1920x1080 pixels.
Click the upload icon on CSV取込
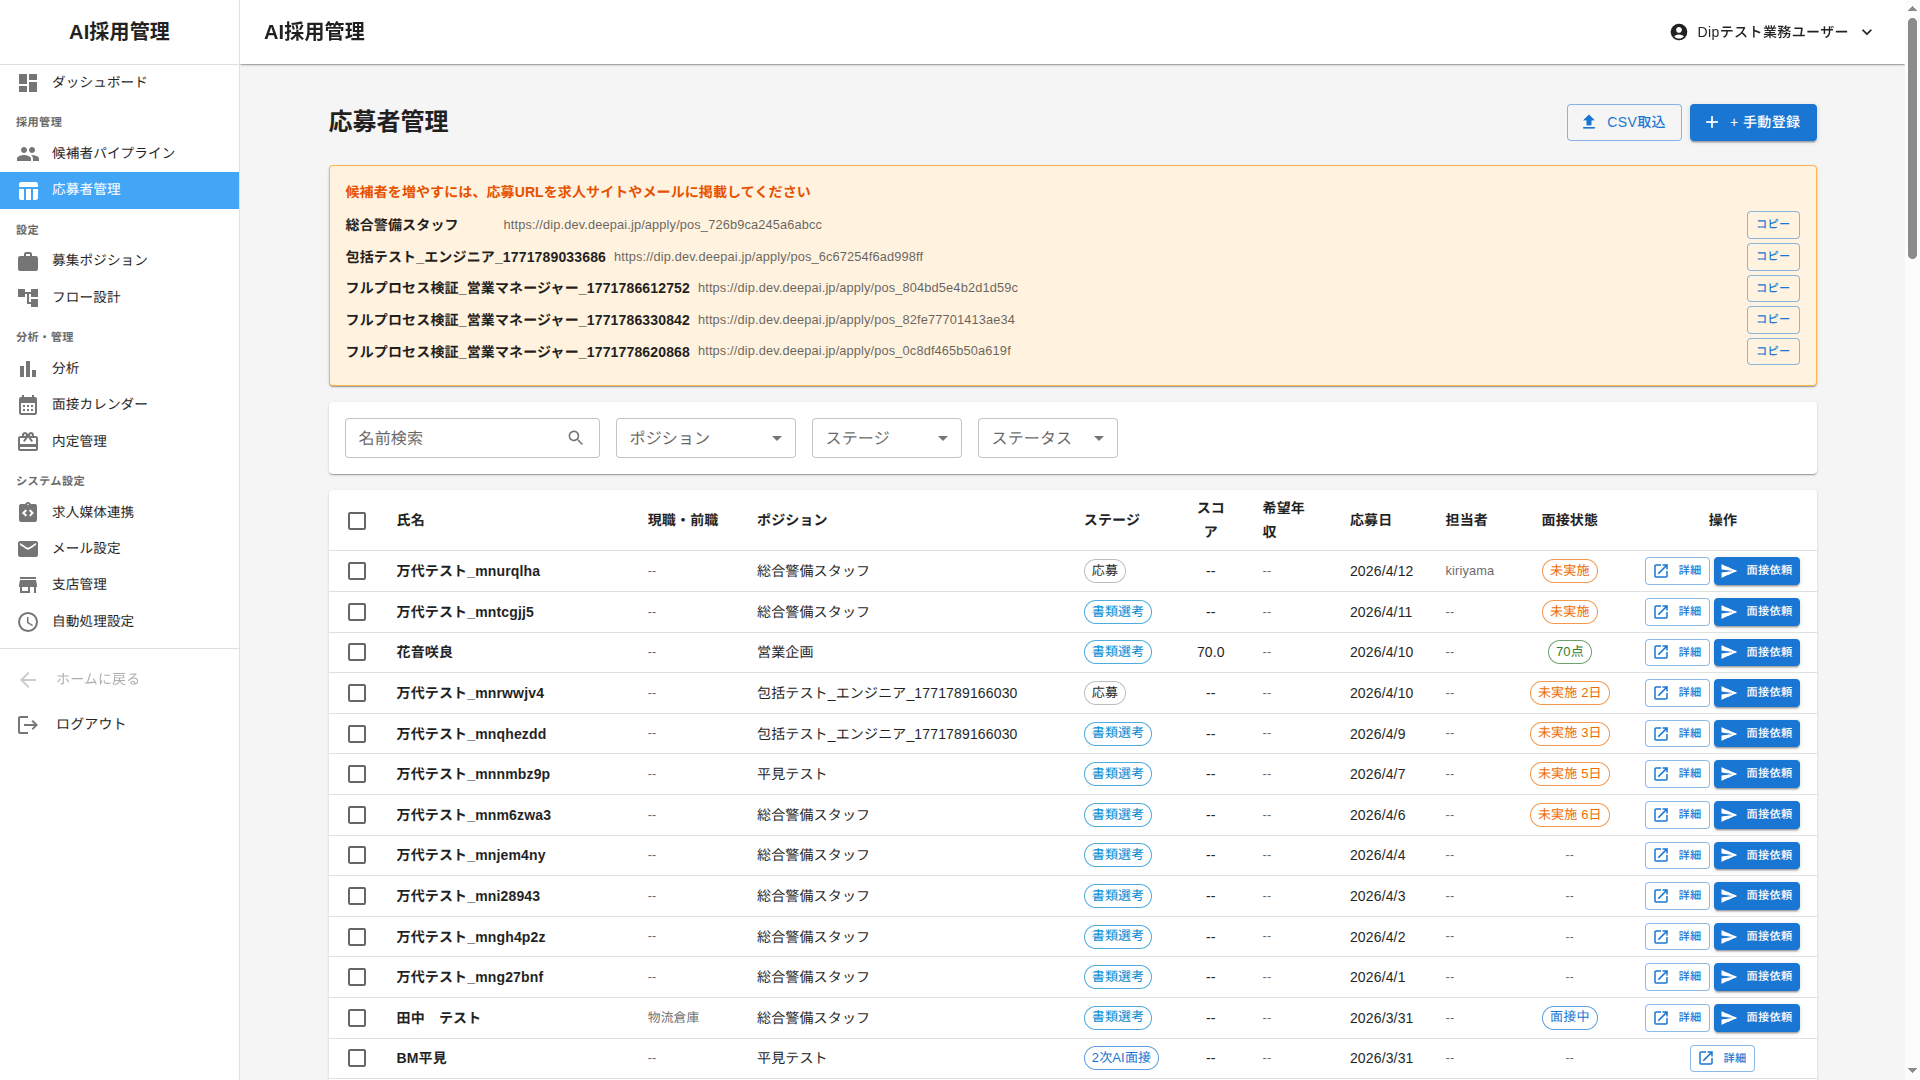pos(1589,122)
